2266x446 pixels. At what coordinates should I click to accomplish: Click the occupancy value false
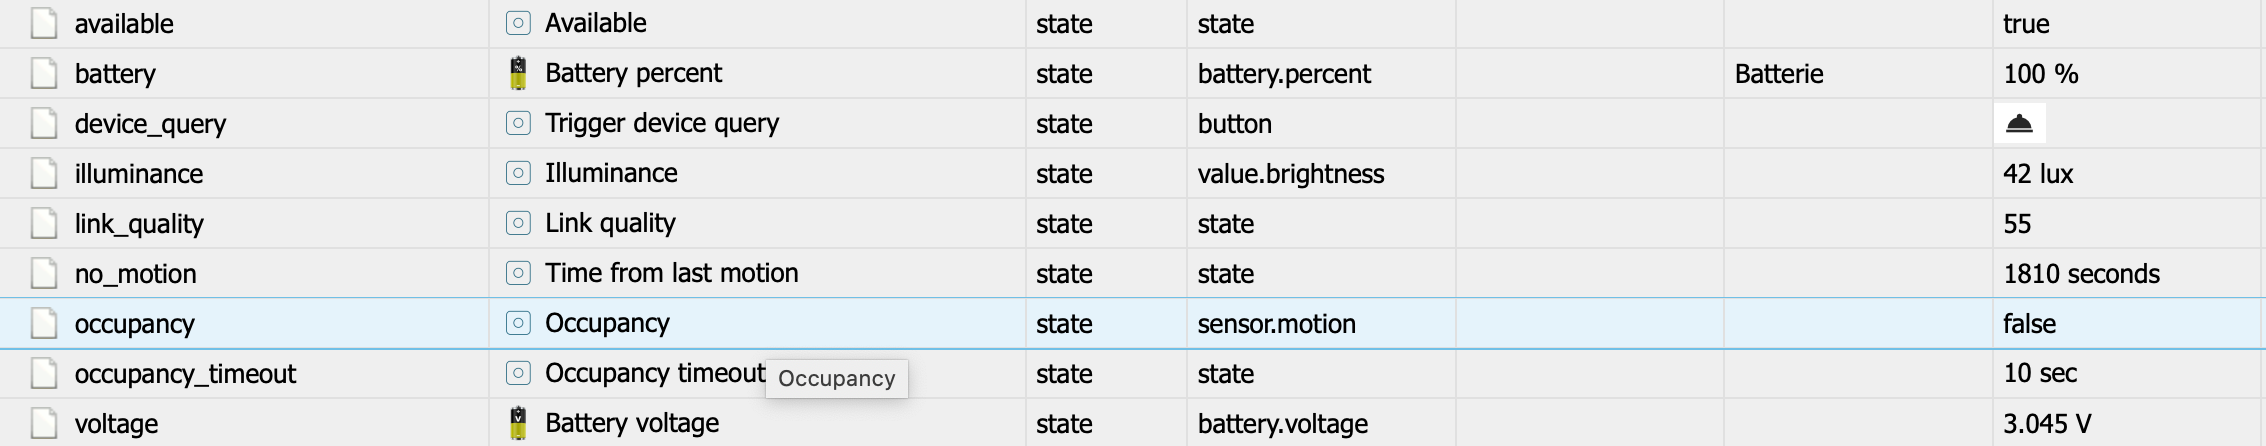[2029, 324]
